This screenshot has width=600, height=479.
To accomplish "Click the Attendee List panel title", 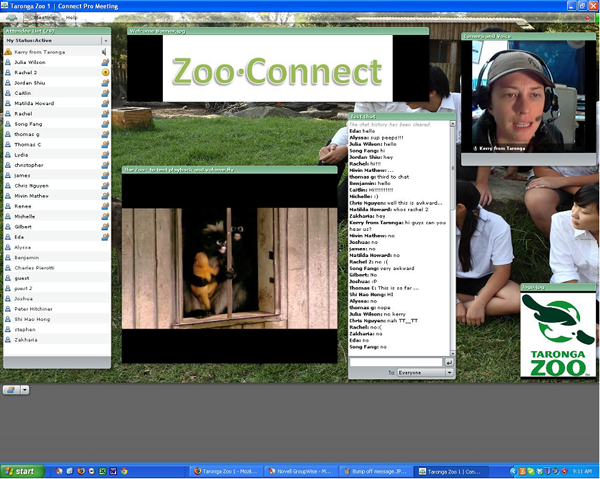I will [x=30, y=31].
